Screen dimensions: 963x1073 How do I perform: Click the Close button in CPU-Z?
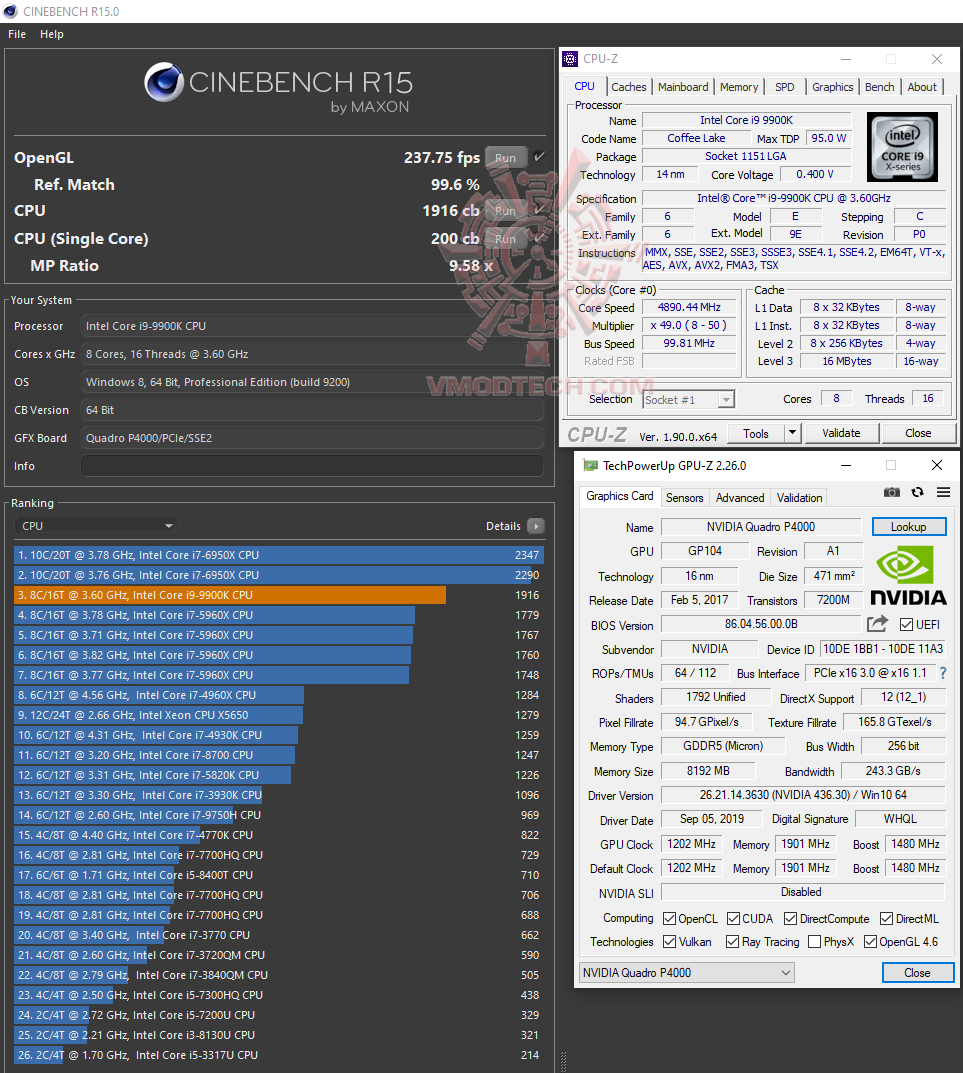point(918,432)
